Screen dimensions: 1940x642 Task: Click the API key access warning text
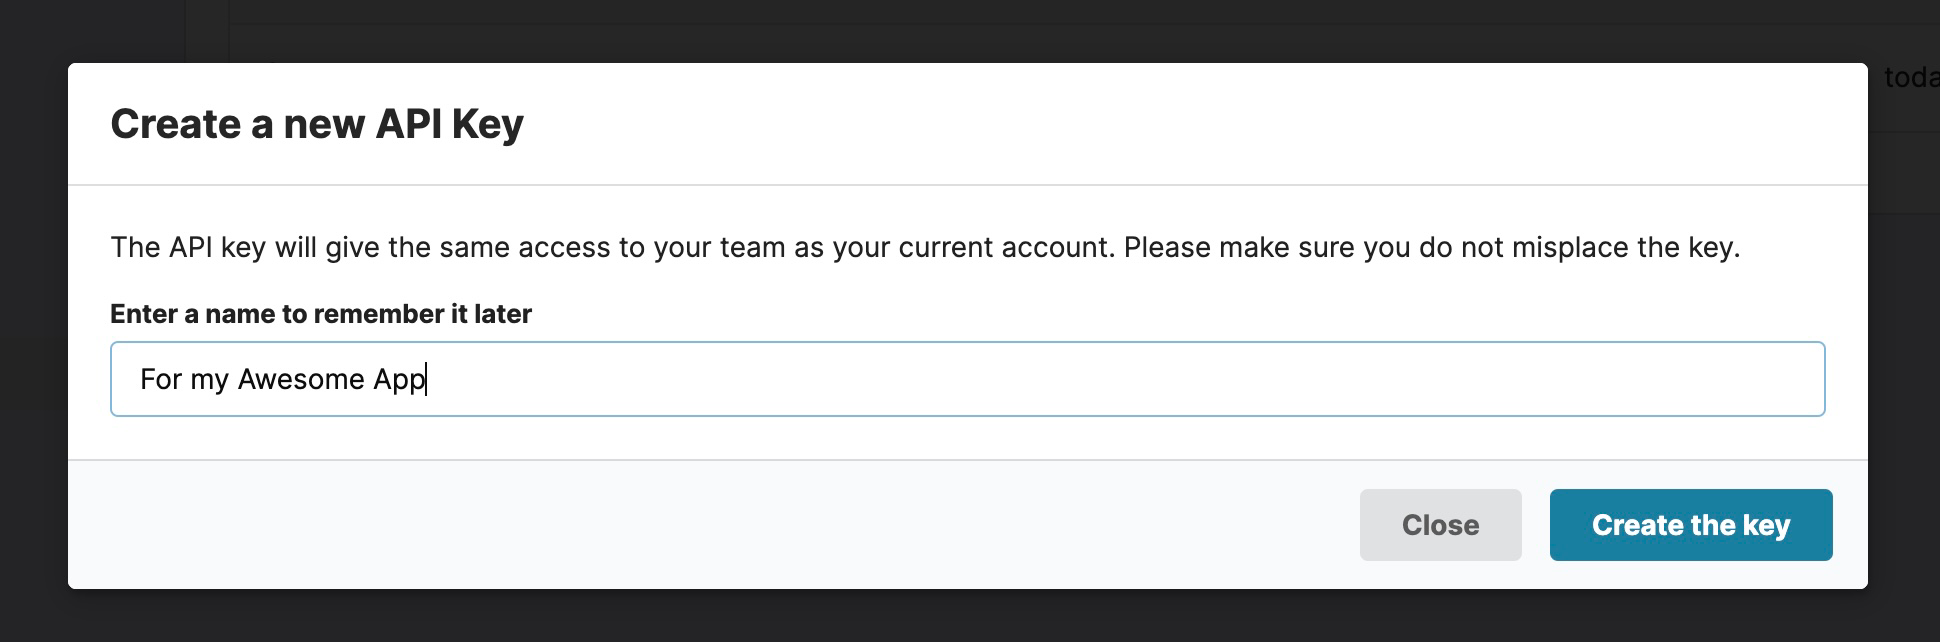click(925, 247)
